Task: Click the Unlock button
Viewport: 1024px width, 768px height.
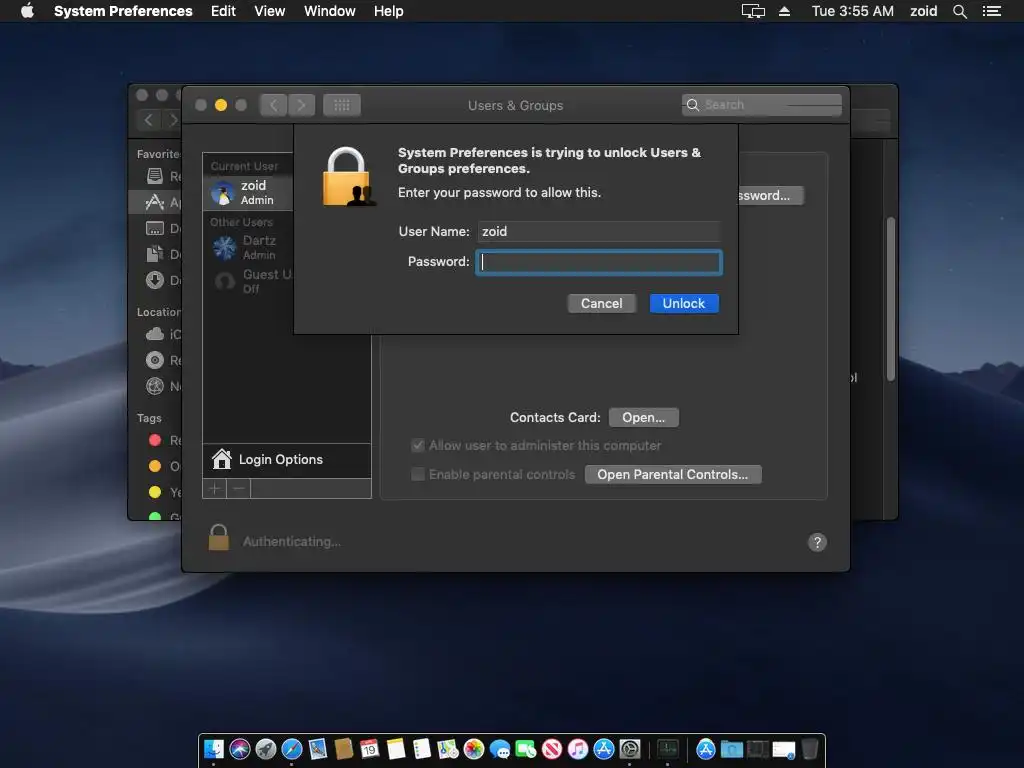Action: click(x=684, y=304)
